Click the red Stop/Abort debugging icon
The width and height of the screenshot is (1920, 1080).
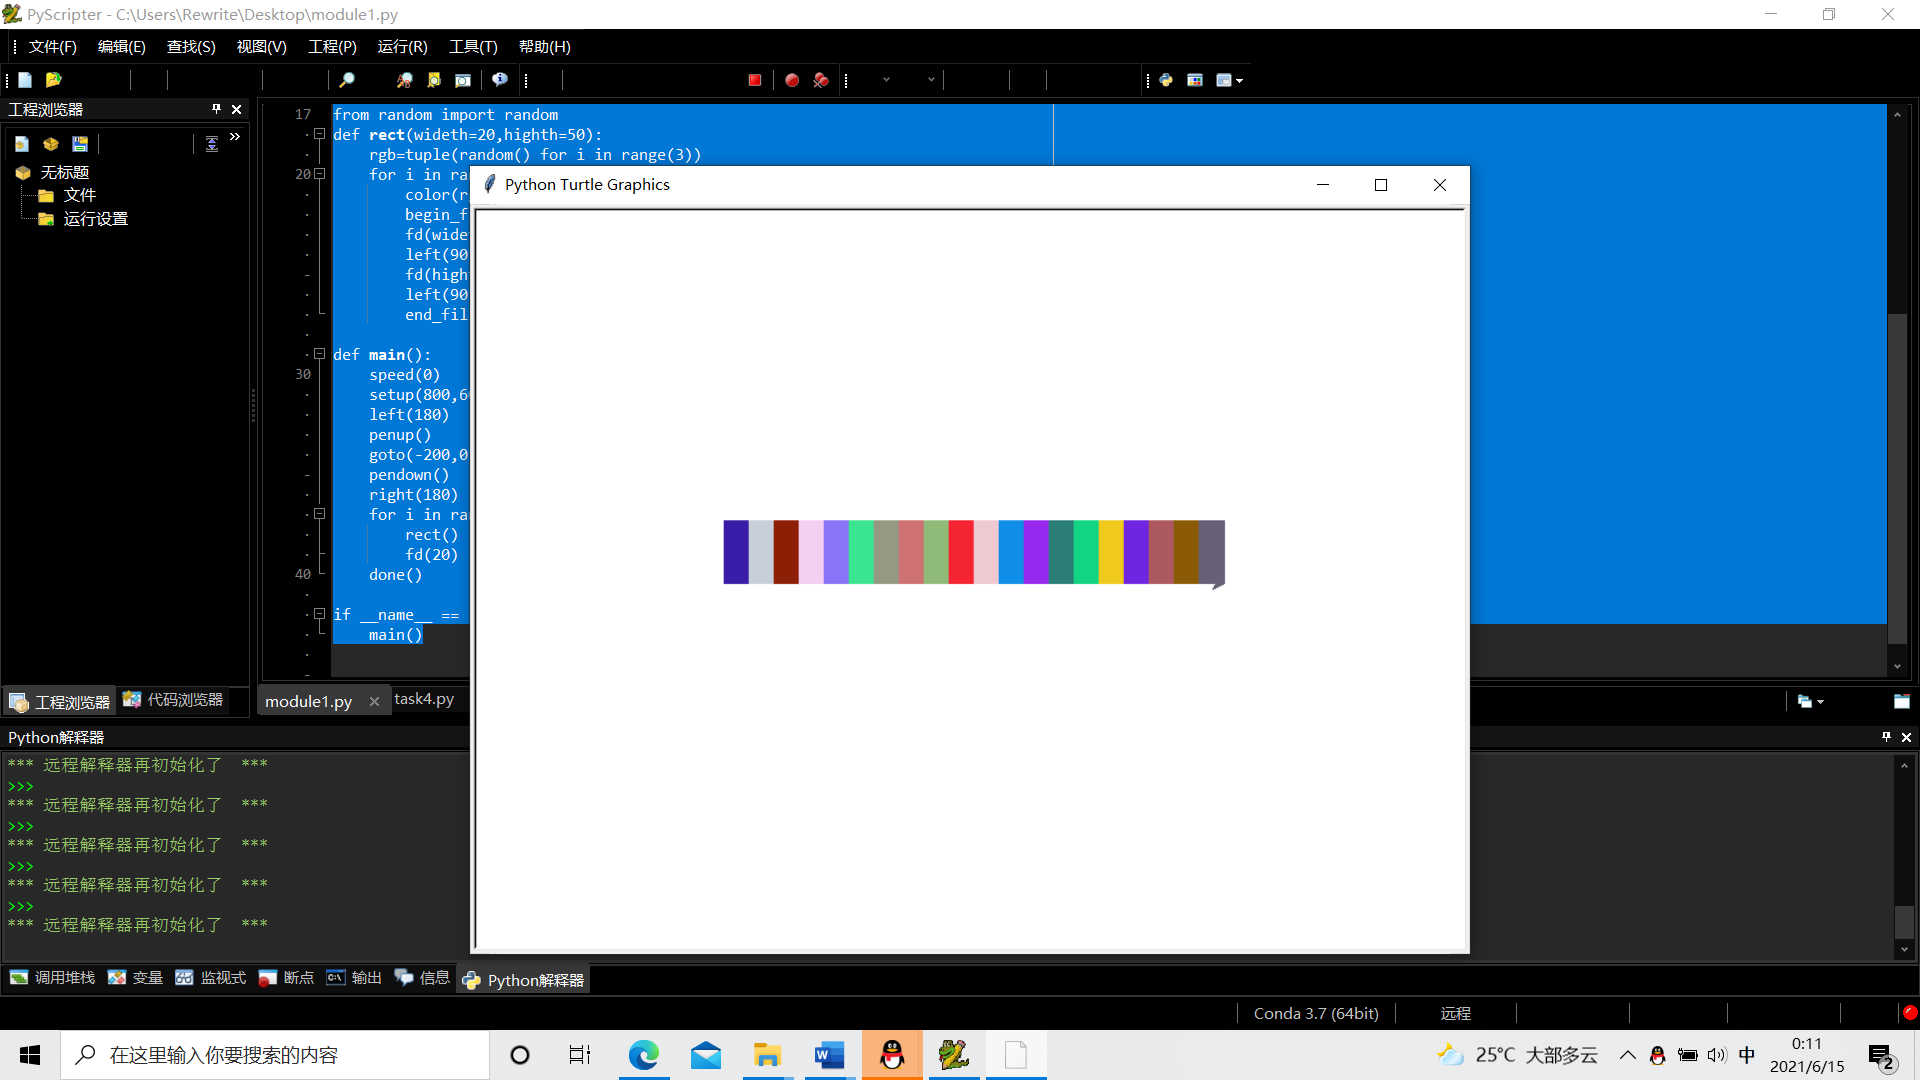(755, 80)
